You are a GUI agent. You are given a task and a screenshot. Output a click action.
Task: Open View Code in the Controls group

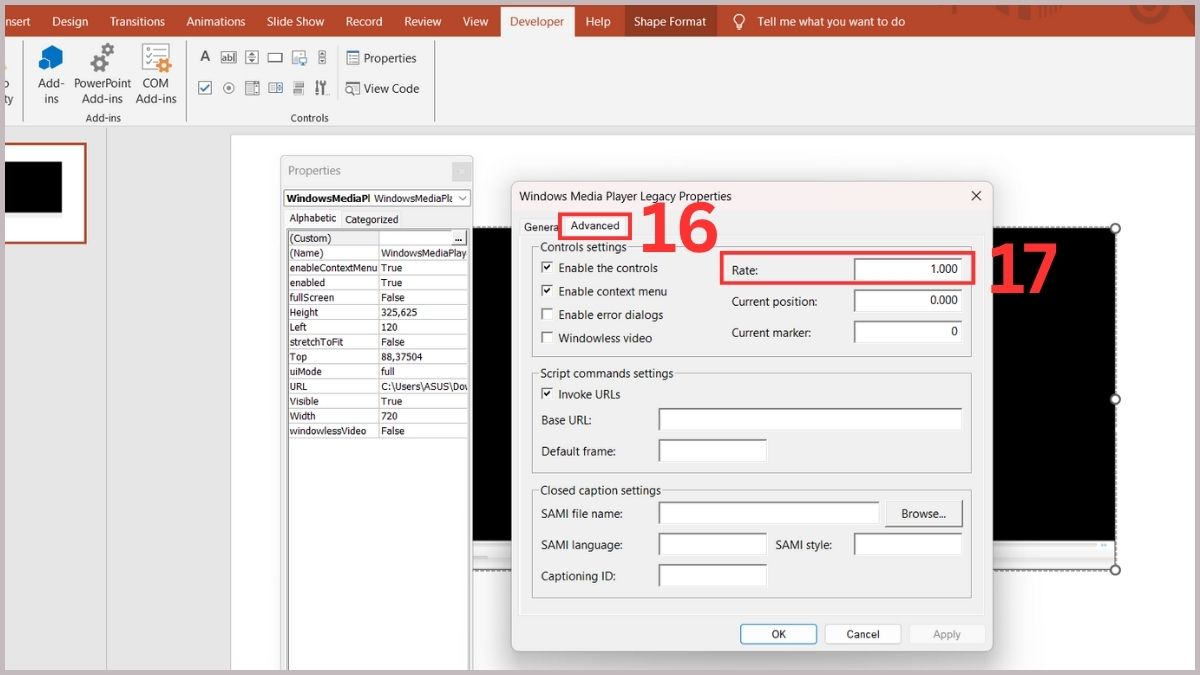383,88
